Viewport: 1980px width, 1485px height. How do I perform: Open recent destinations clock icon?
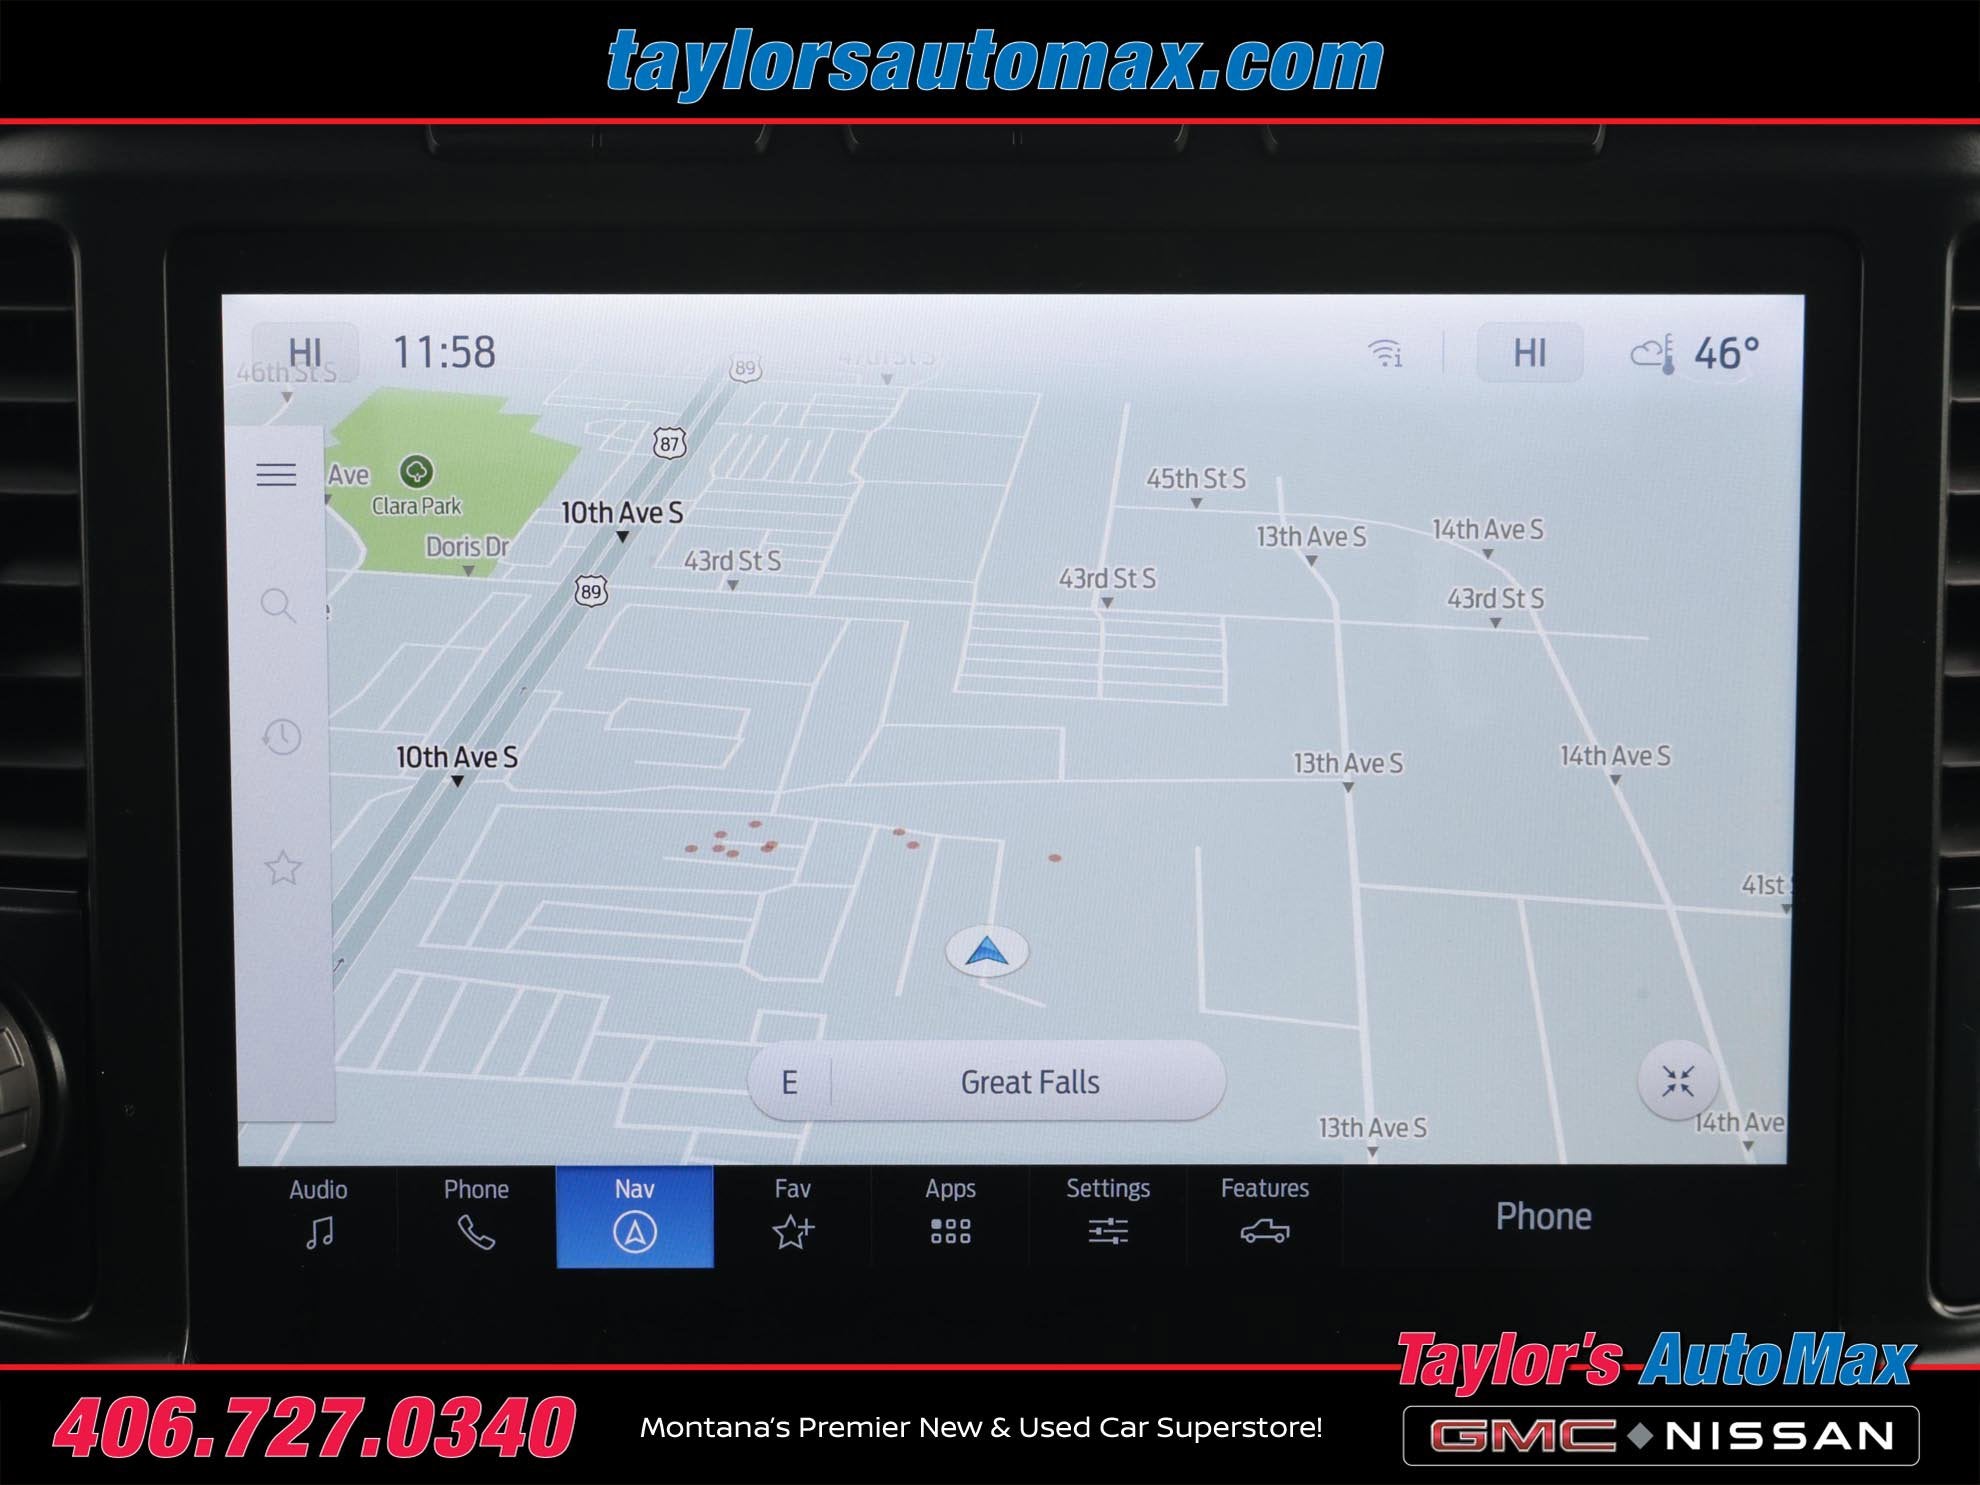click(281, 737)
